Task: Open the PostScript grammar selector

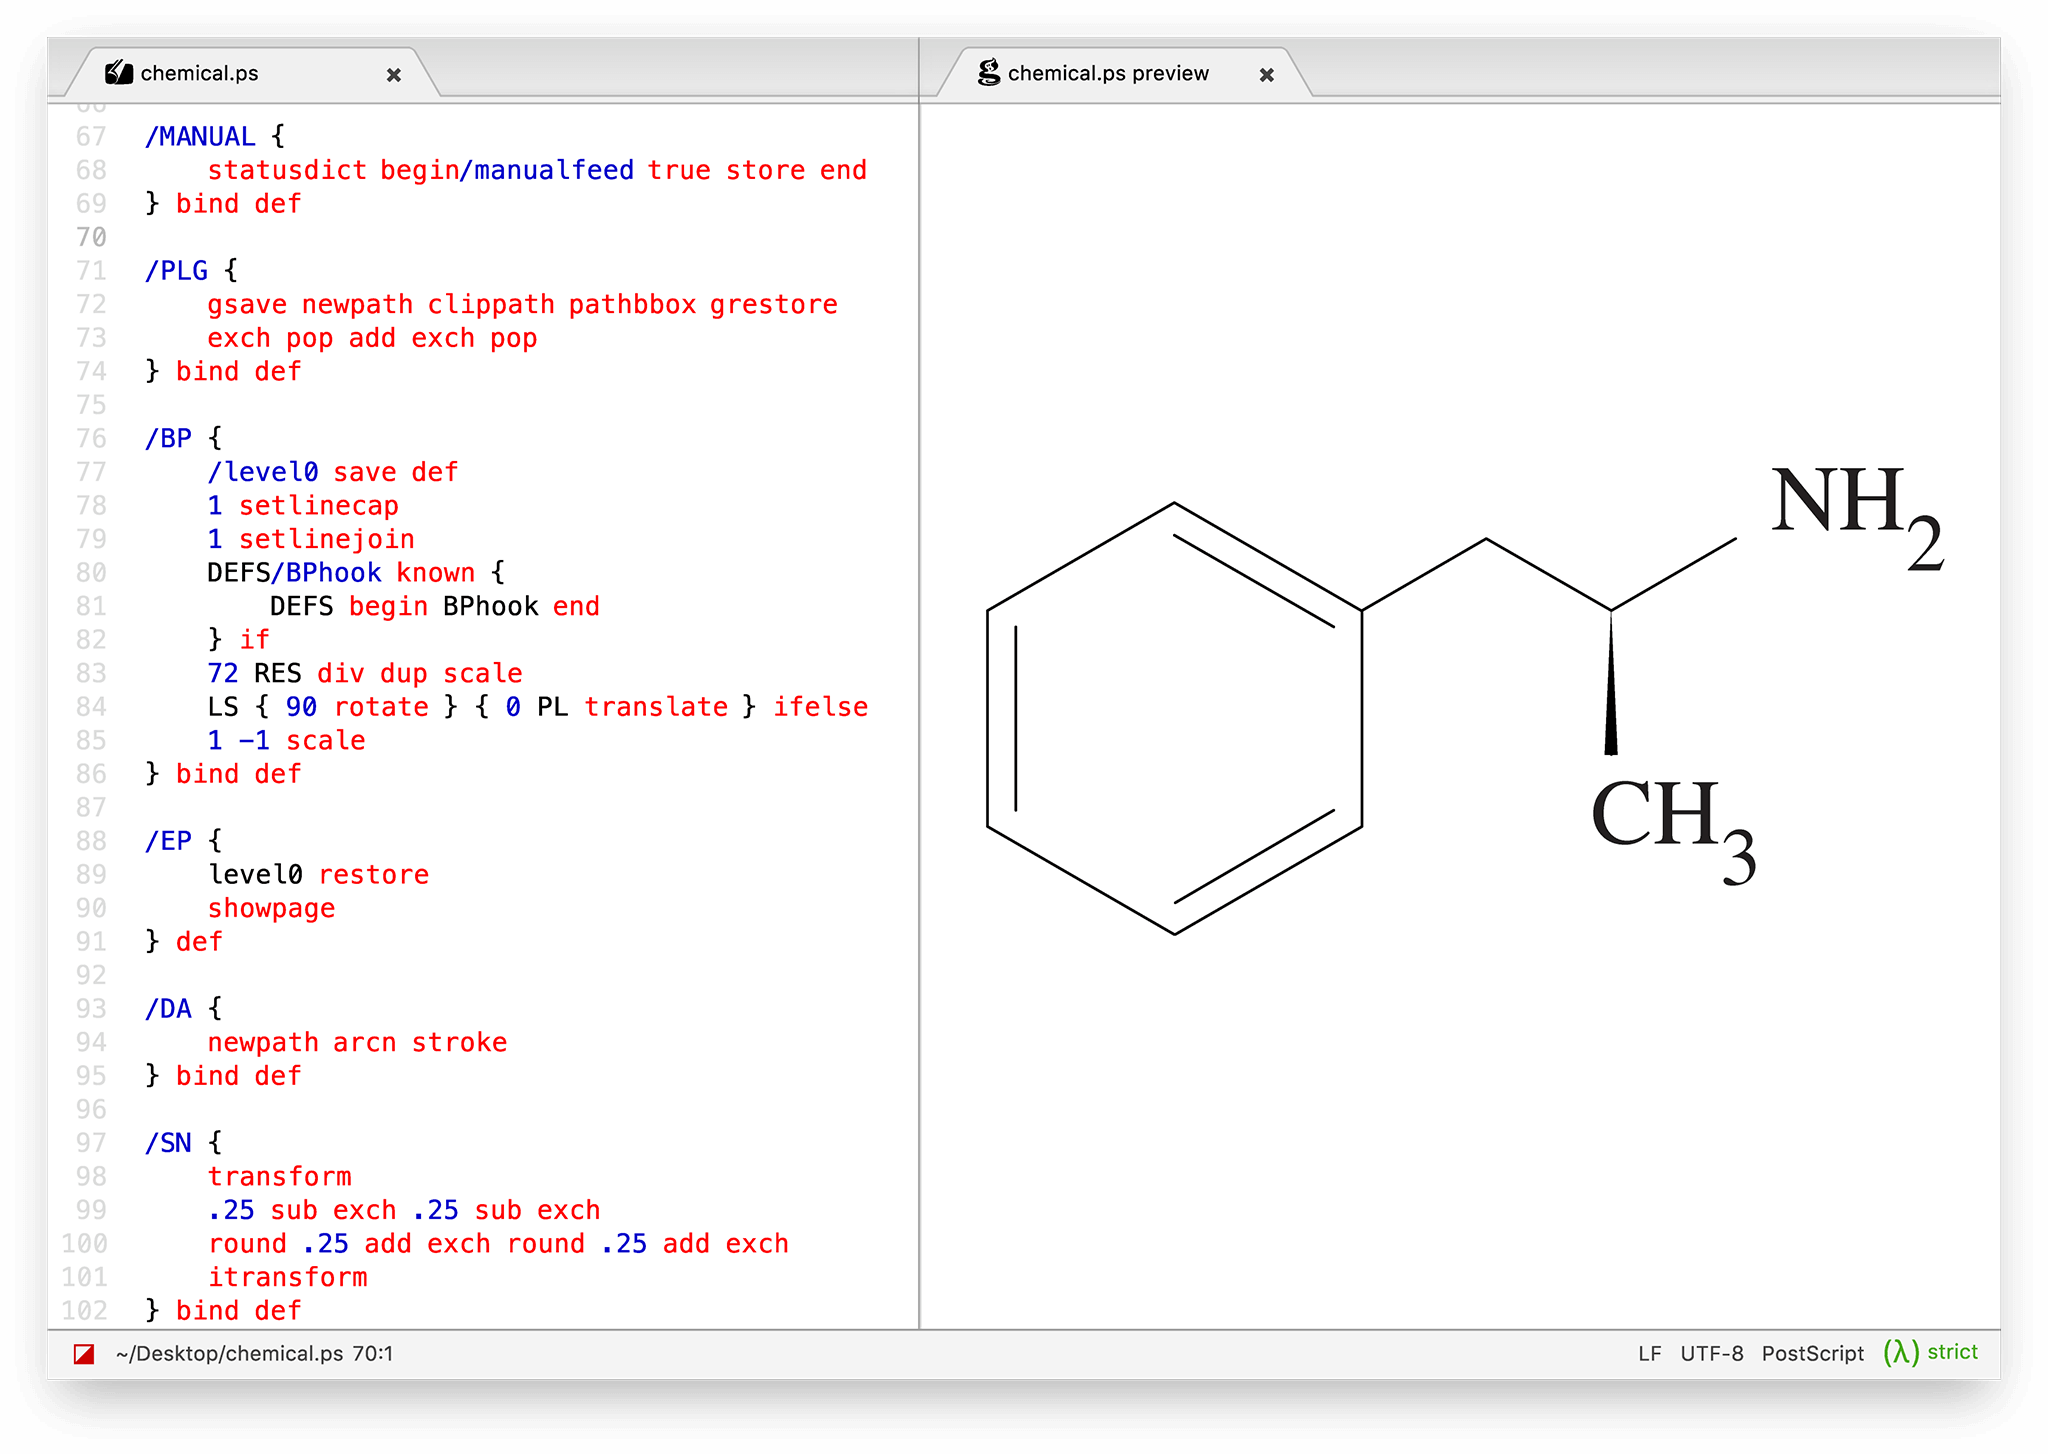Action: pyautogui.click(x=1812, y=1353)
